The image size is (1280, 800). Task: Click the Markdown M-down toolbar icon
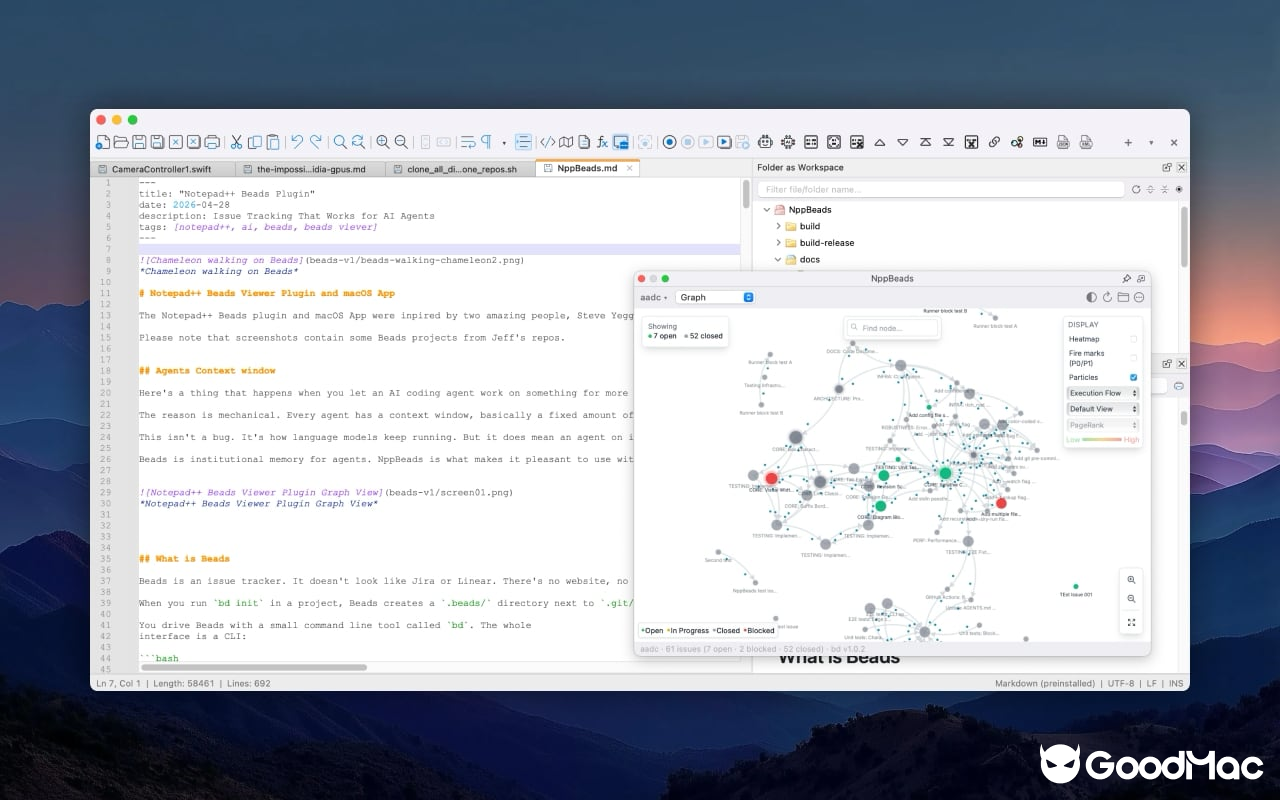(1040, 142)
